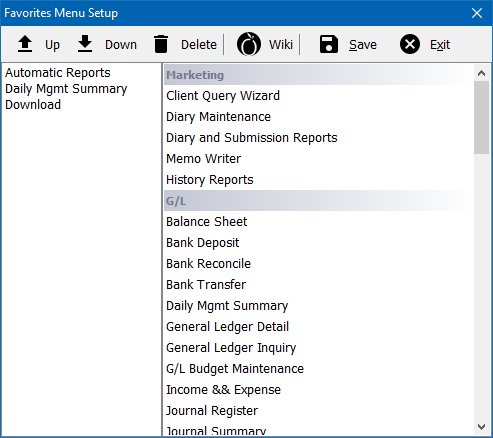Click the Exit circle-X icon

click(x=410, y=44)
